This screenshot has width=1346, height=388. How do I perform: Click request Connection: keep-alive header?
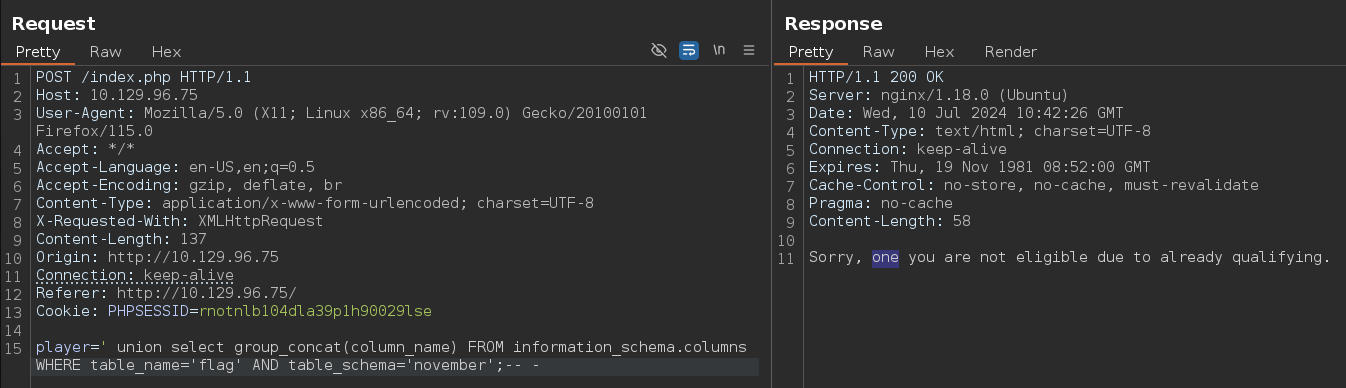pos(135,275)
